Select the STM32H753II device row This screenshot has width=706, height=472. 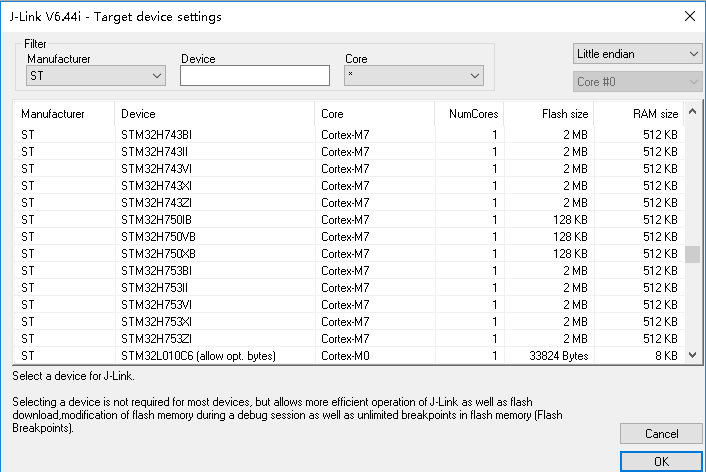point(349,288)
